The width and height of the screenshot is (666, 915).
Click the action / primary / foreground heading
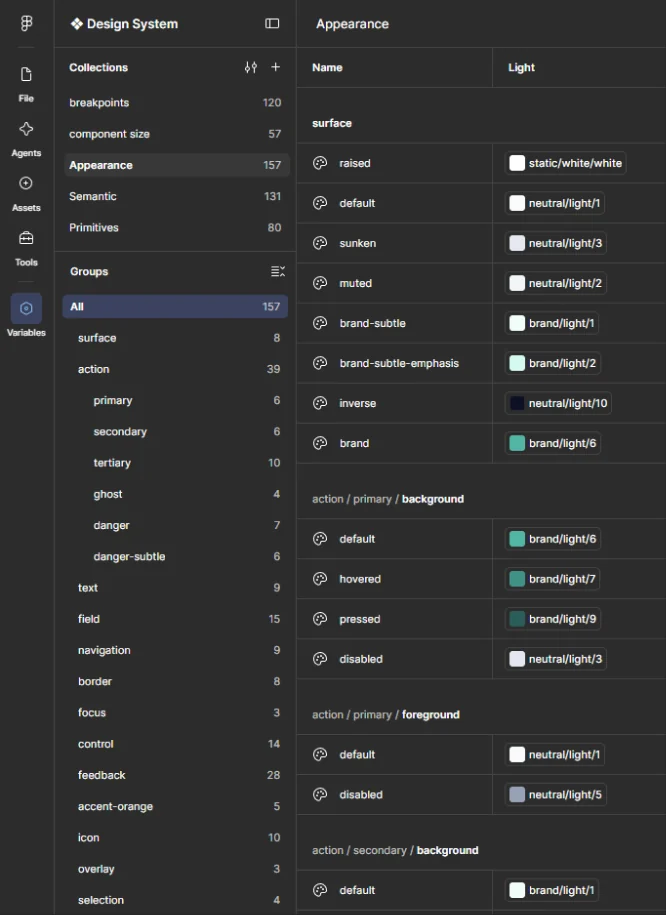tap(386, 714)
